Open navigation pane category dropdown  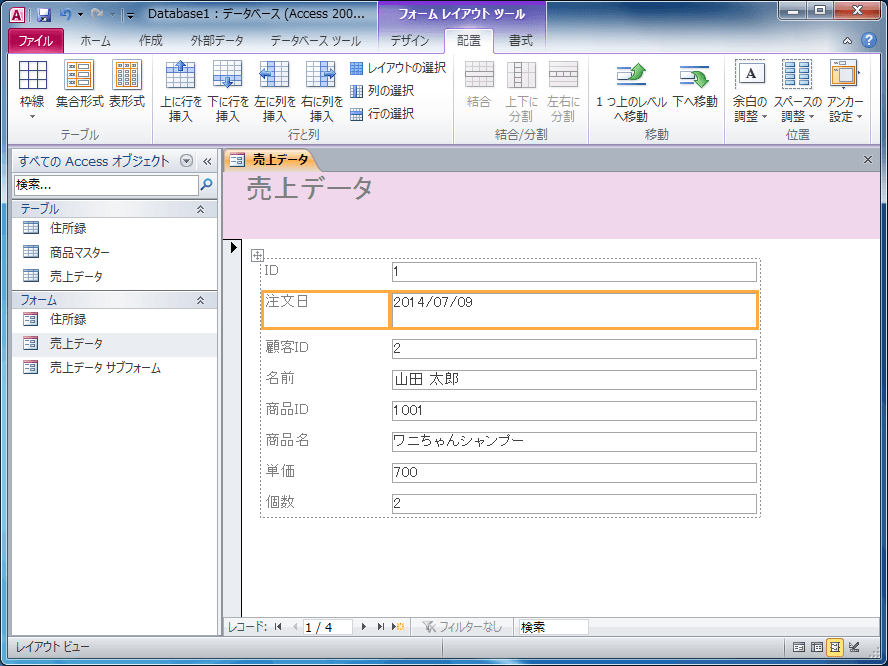186,161
